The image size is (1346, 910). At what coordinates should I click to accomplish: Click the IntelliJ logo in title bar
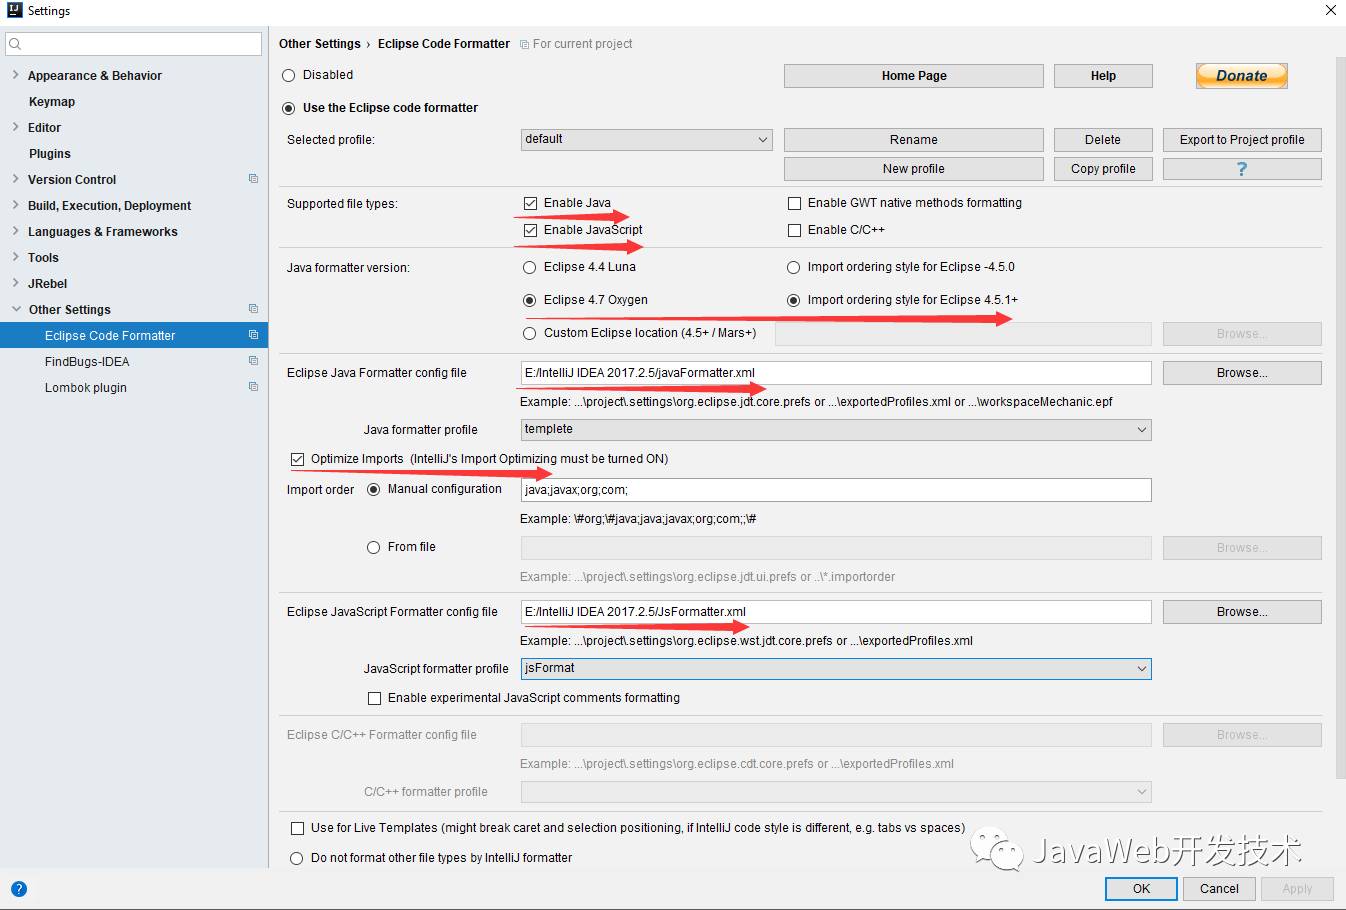(x=14, y=10)
